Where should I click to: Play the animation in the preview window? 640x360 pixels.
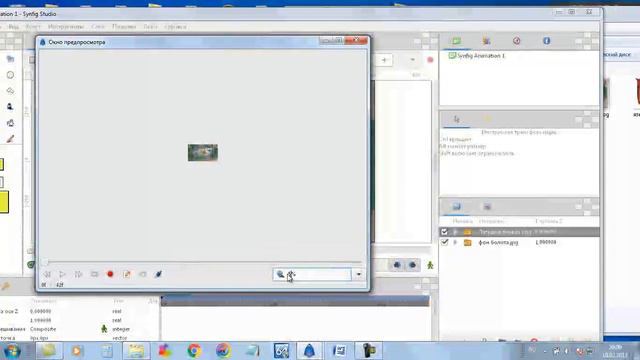coord(62,274)
